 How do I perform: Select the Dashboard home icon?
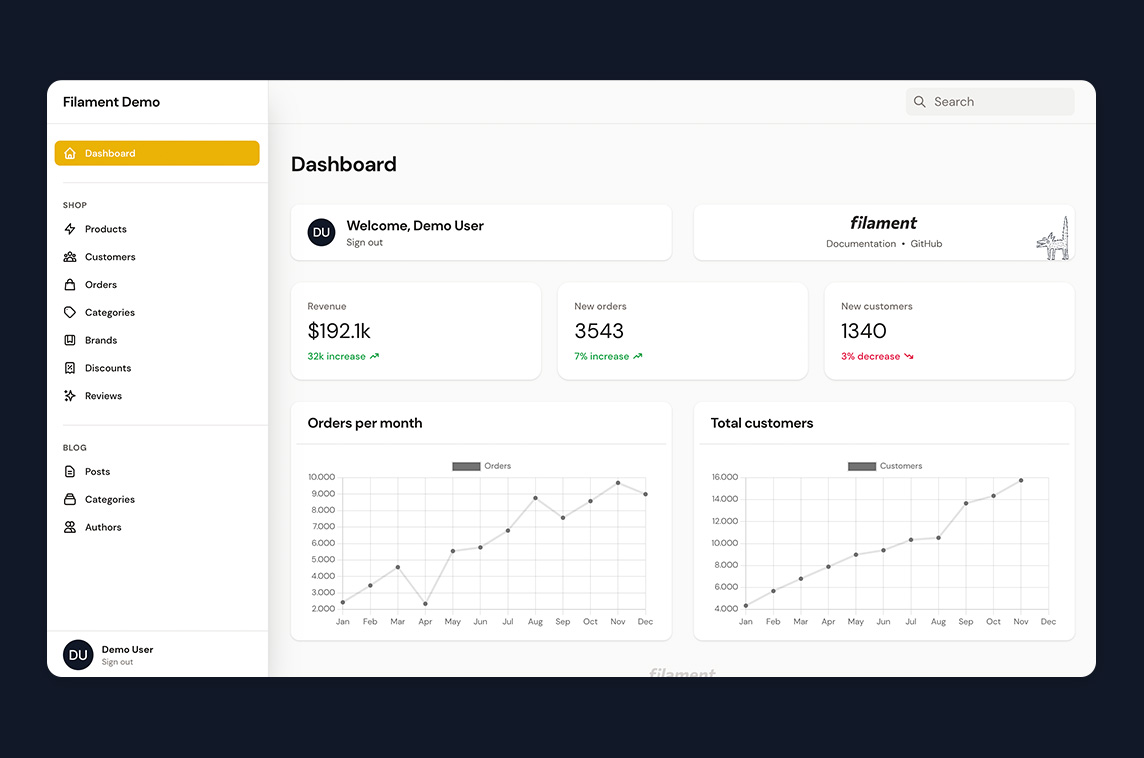[70, 153]
